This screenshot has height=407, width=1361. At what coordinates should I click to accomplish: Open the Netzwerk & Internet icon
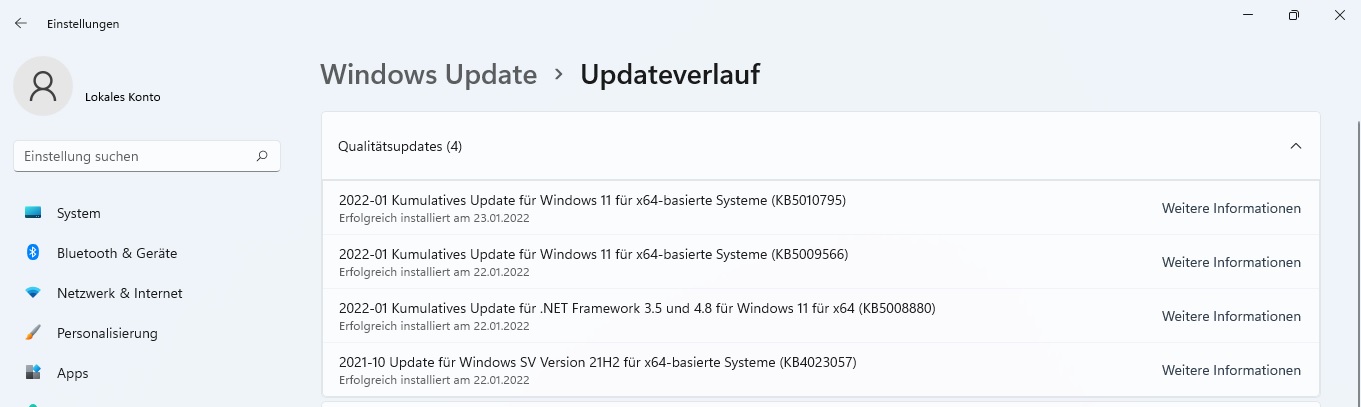tap(33, 293)
